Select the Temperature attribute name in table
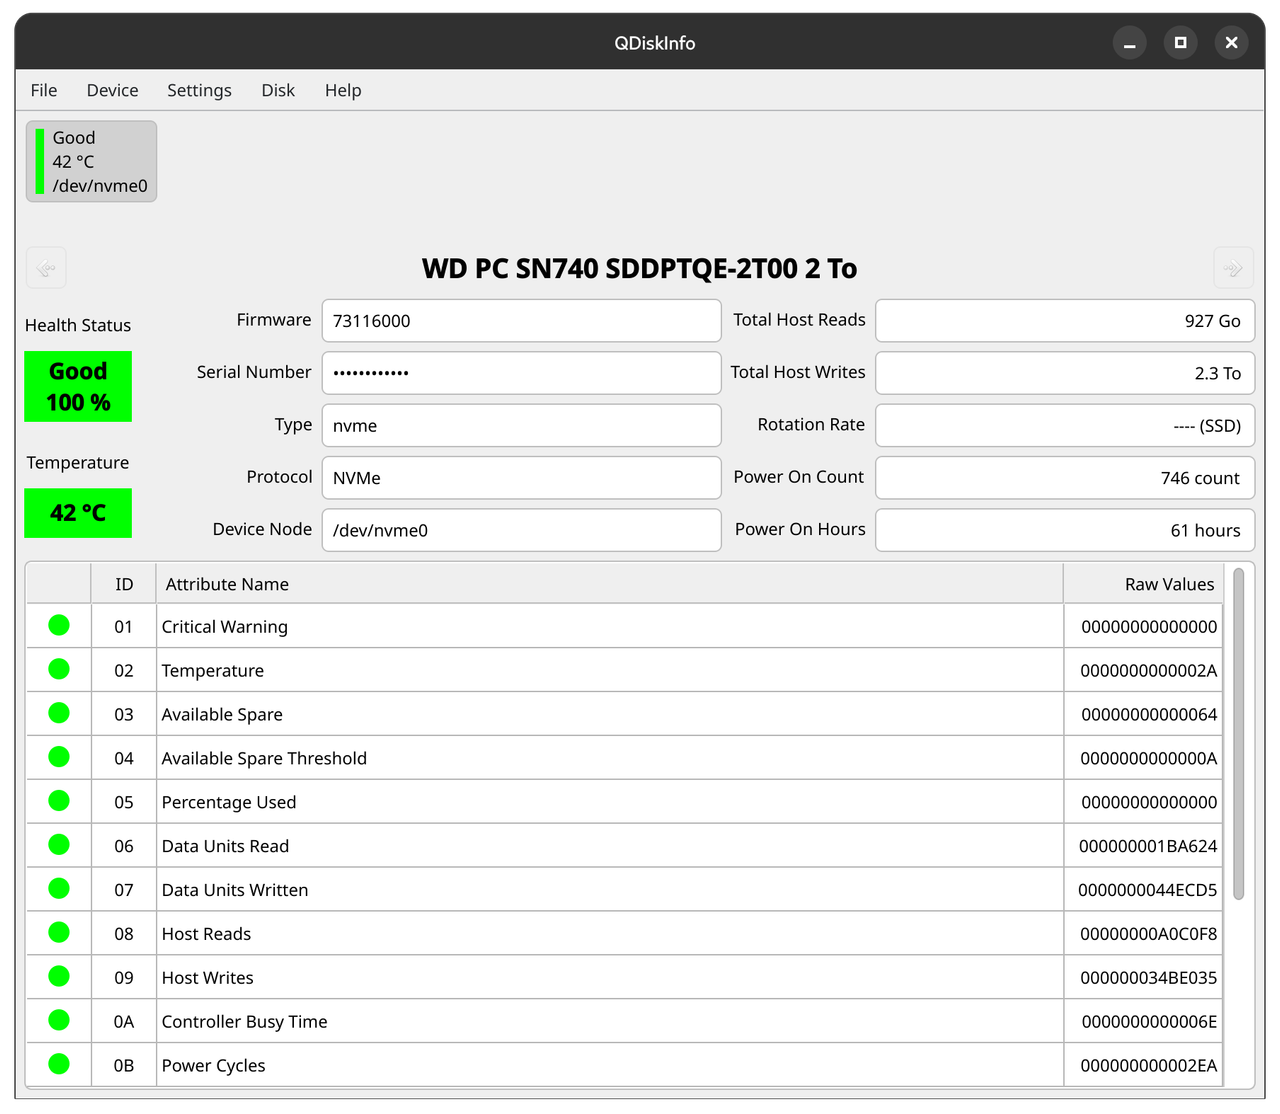Image resolution: width=1280 pixels, height=1114 pixels. click(213, 671)
